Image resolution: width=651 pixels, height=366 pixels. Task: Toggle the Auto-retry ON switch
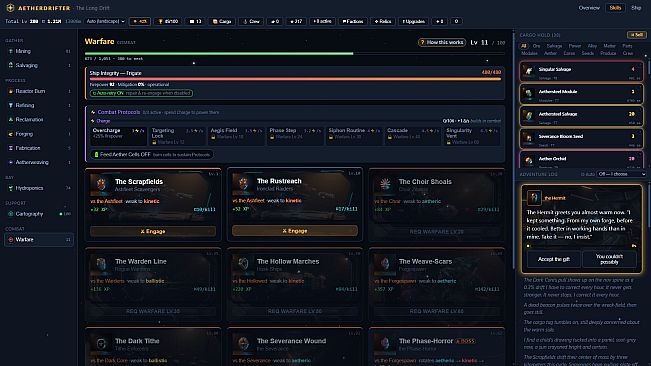tap(141, 93)
